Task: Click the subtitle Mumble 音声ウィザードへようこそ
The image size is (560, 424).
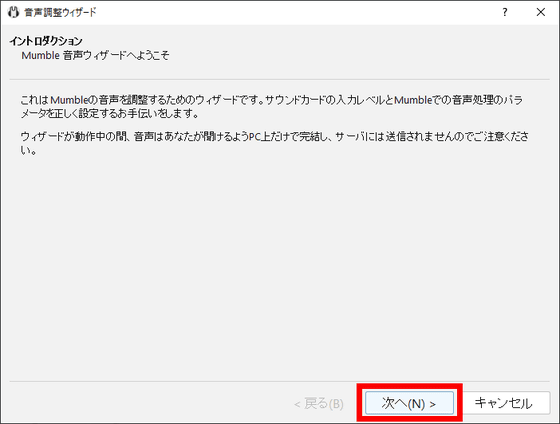Action: pyautogui.click(x=95, y=56)
